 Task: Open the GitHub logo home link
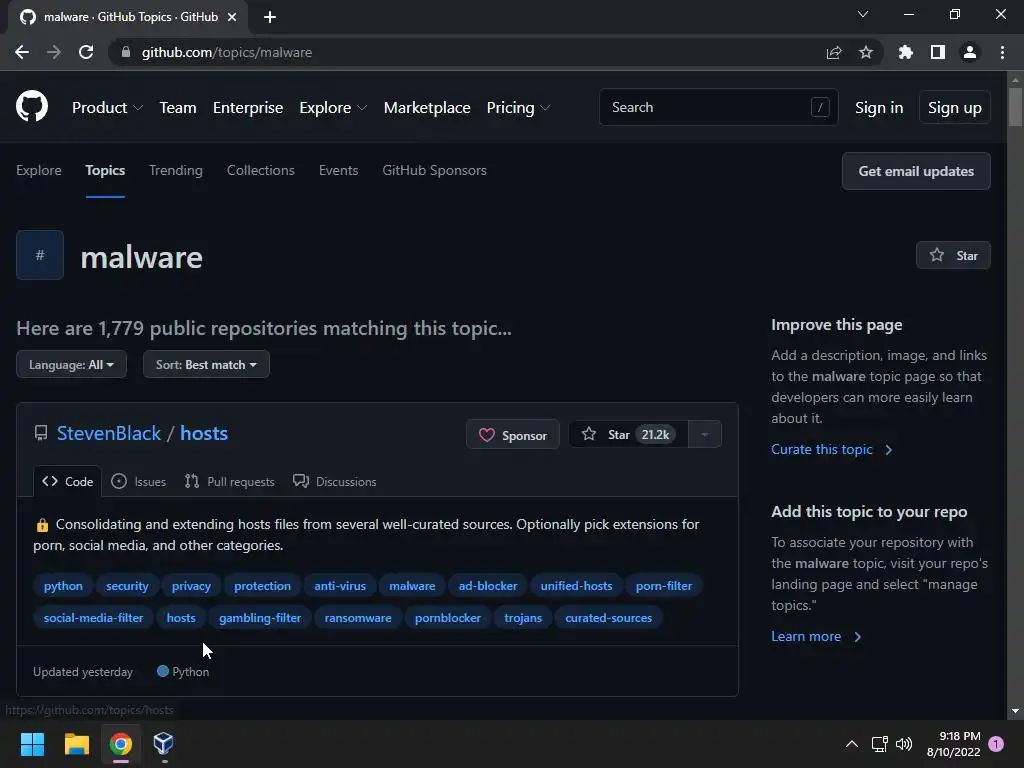(32, 107)
